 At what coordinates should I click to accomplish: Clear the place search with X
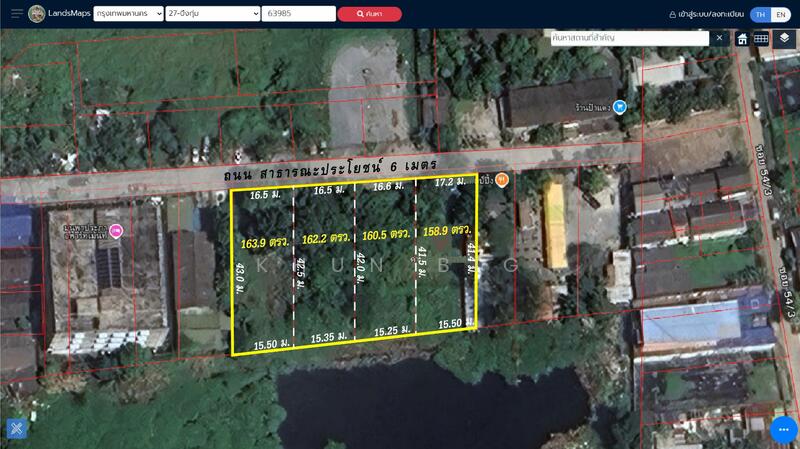point(719,38)
